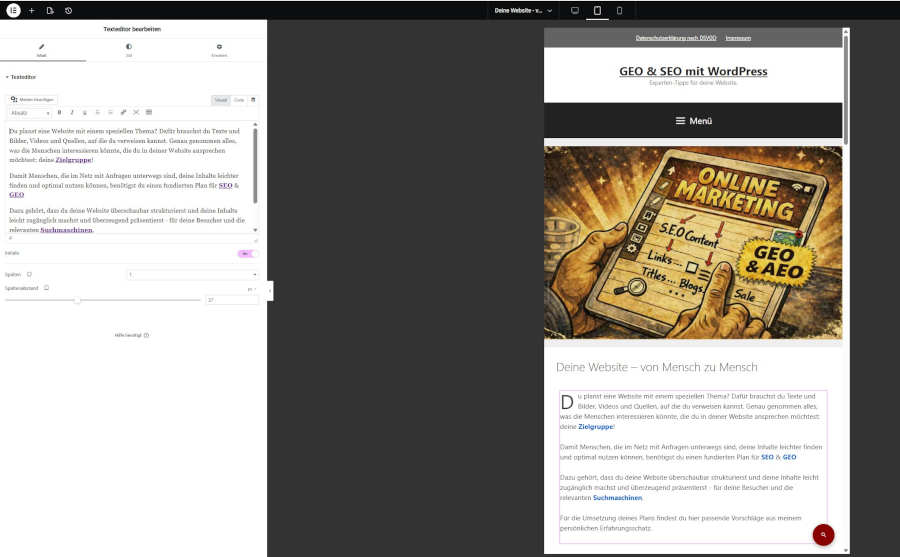Insert numbered list in text editor

point(110,113)
